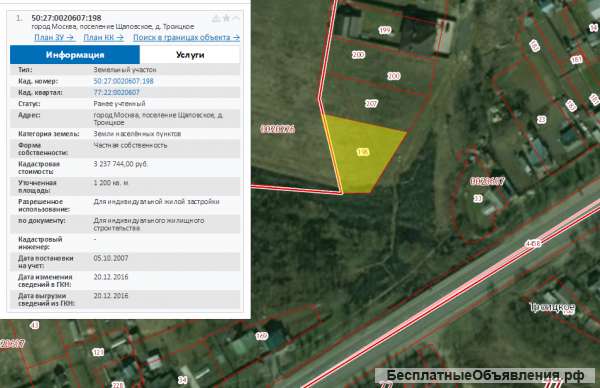Select cadastral value 3 237 744,00 руб.
The height and width of the screenshot is (388, 600).
pyautogui.click(x=120, y=164)
